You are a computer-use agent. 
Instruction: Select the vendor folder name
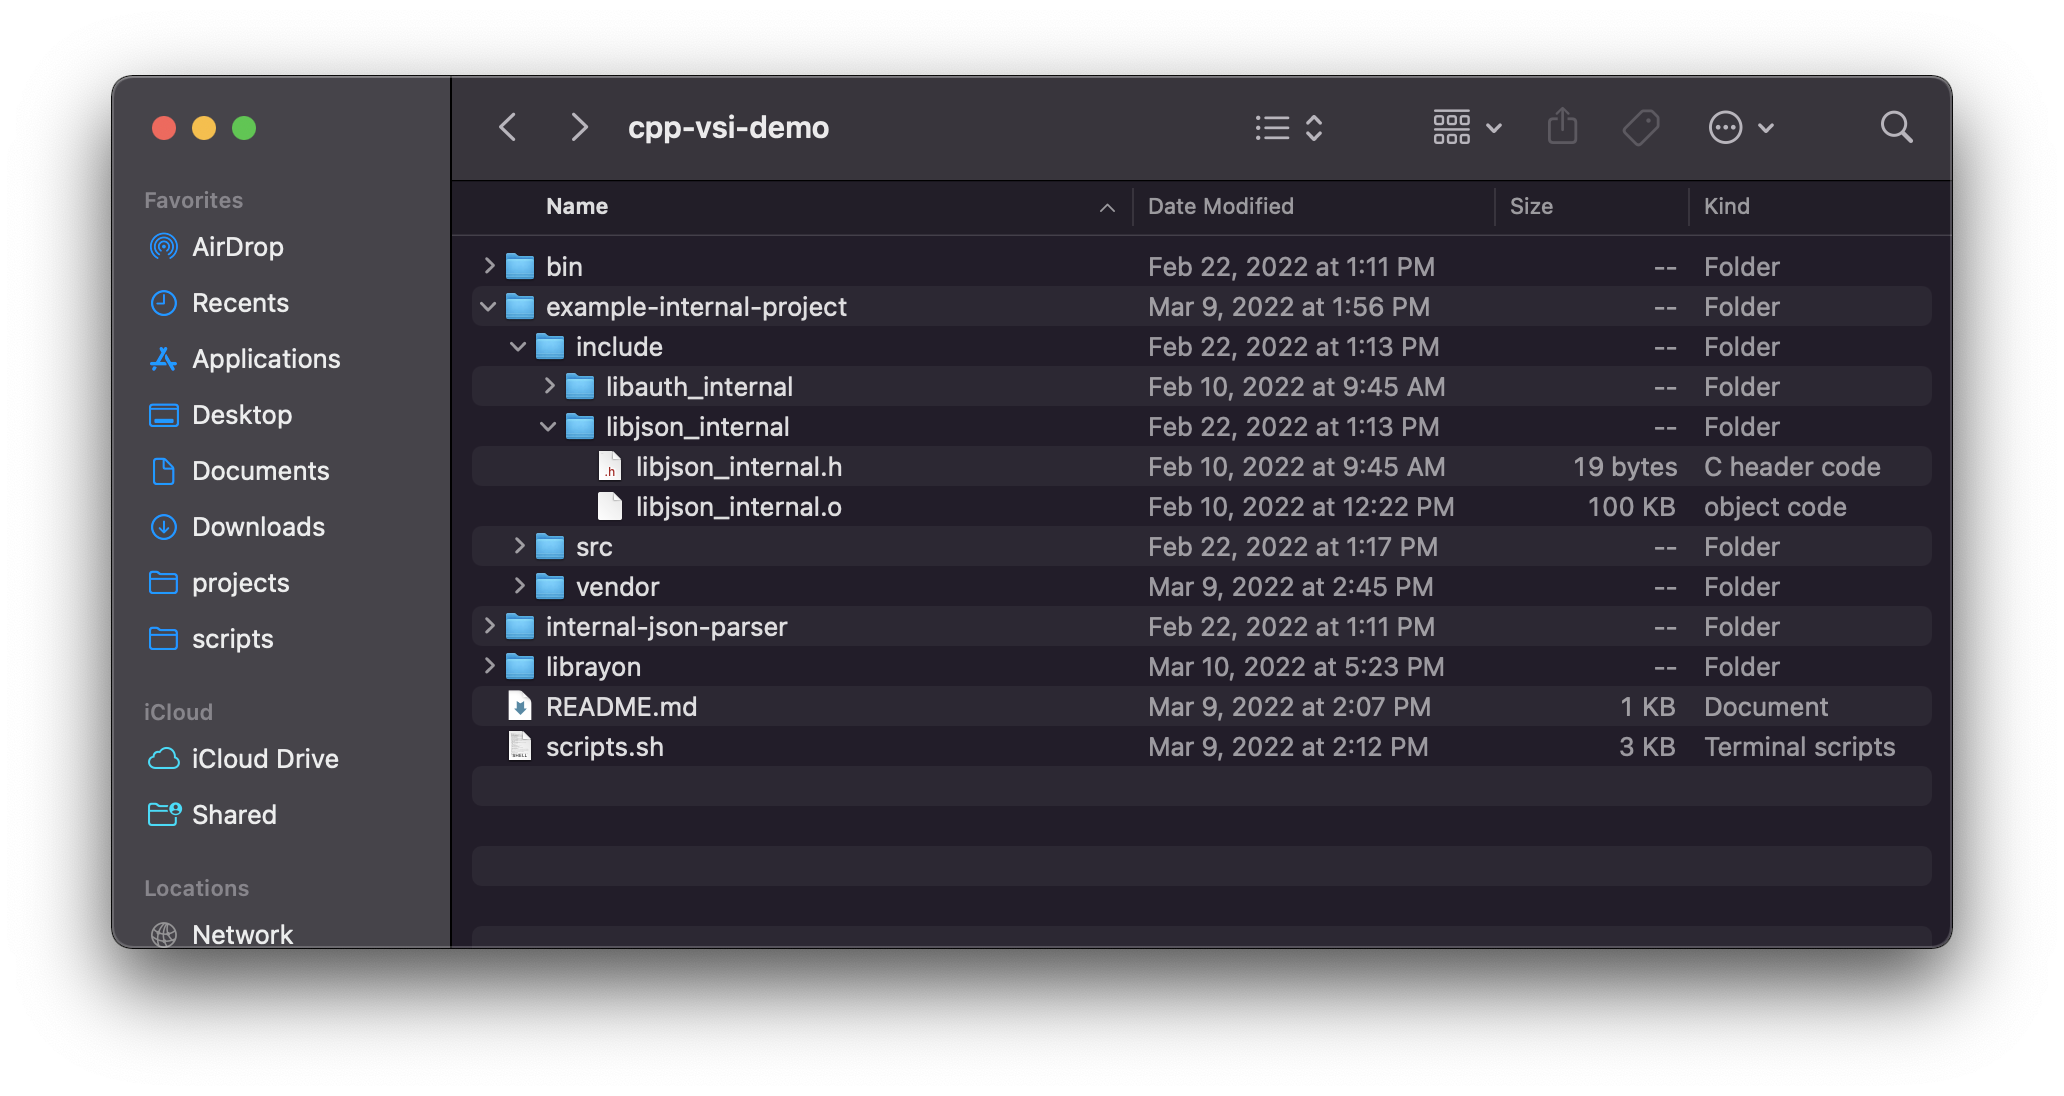617,587
